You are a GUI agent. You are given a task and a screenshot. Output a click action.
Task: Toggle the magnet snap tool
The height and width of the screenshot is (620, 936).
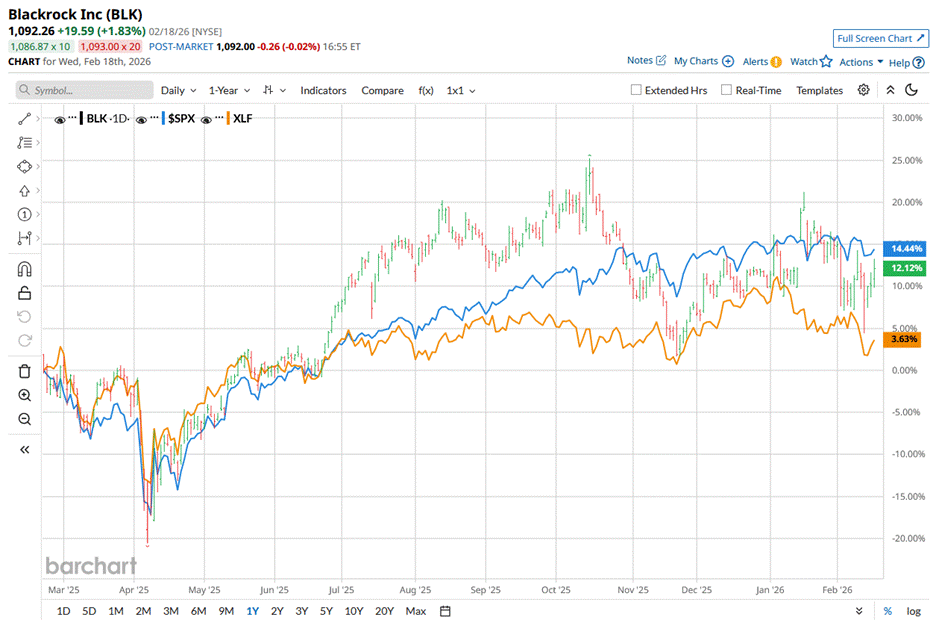coord(24,269)
